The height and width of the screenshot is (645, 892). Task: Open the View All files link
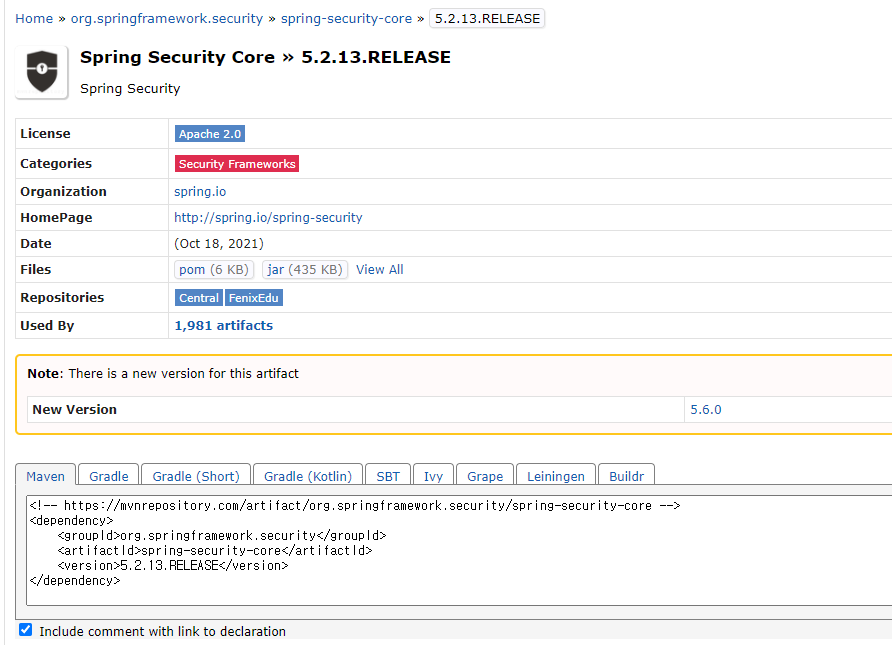[x=379, y=270]
